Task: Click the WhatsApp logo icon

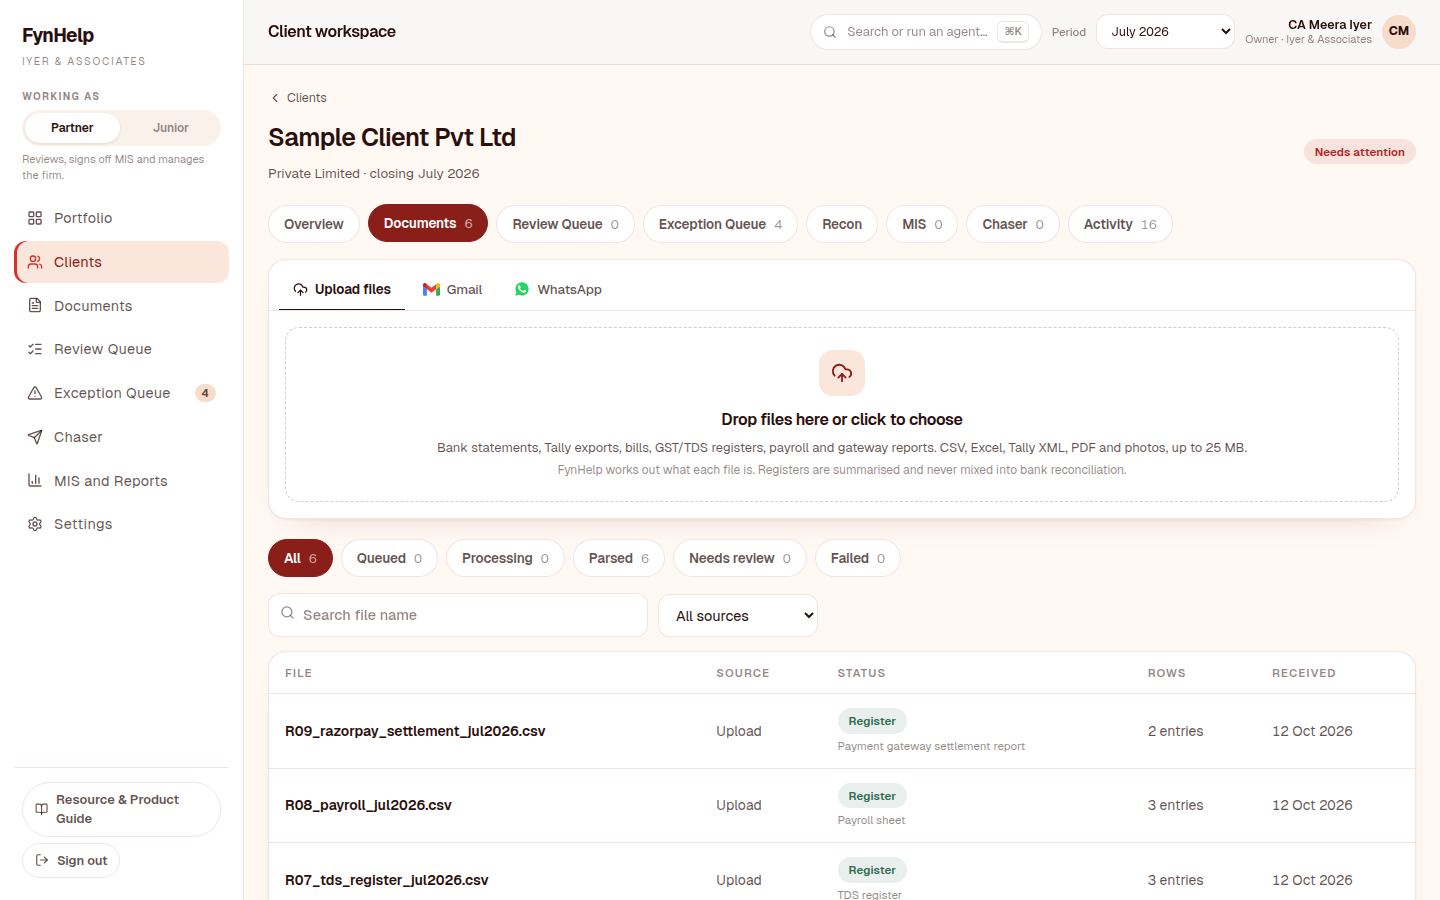Action: 522,289
